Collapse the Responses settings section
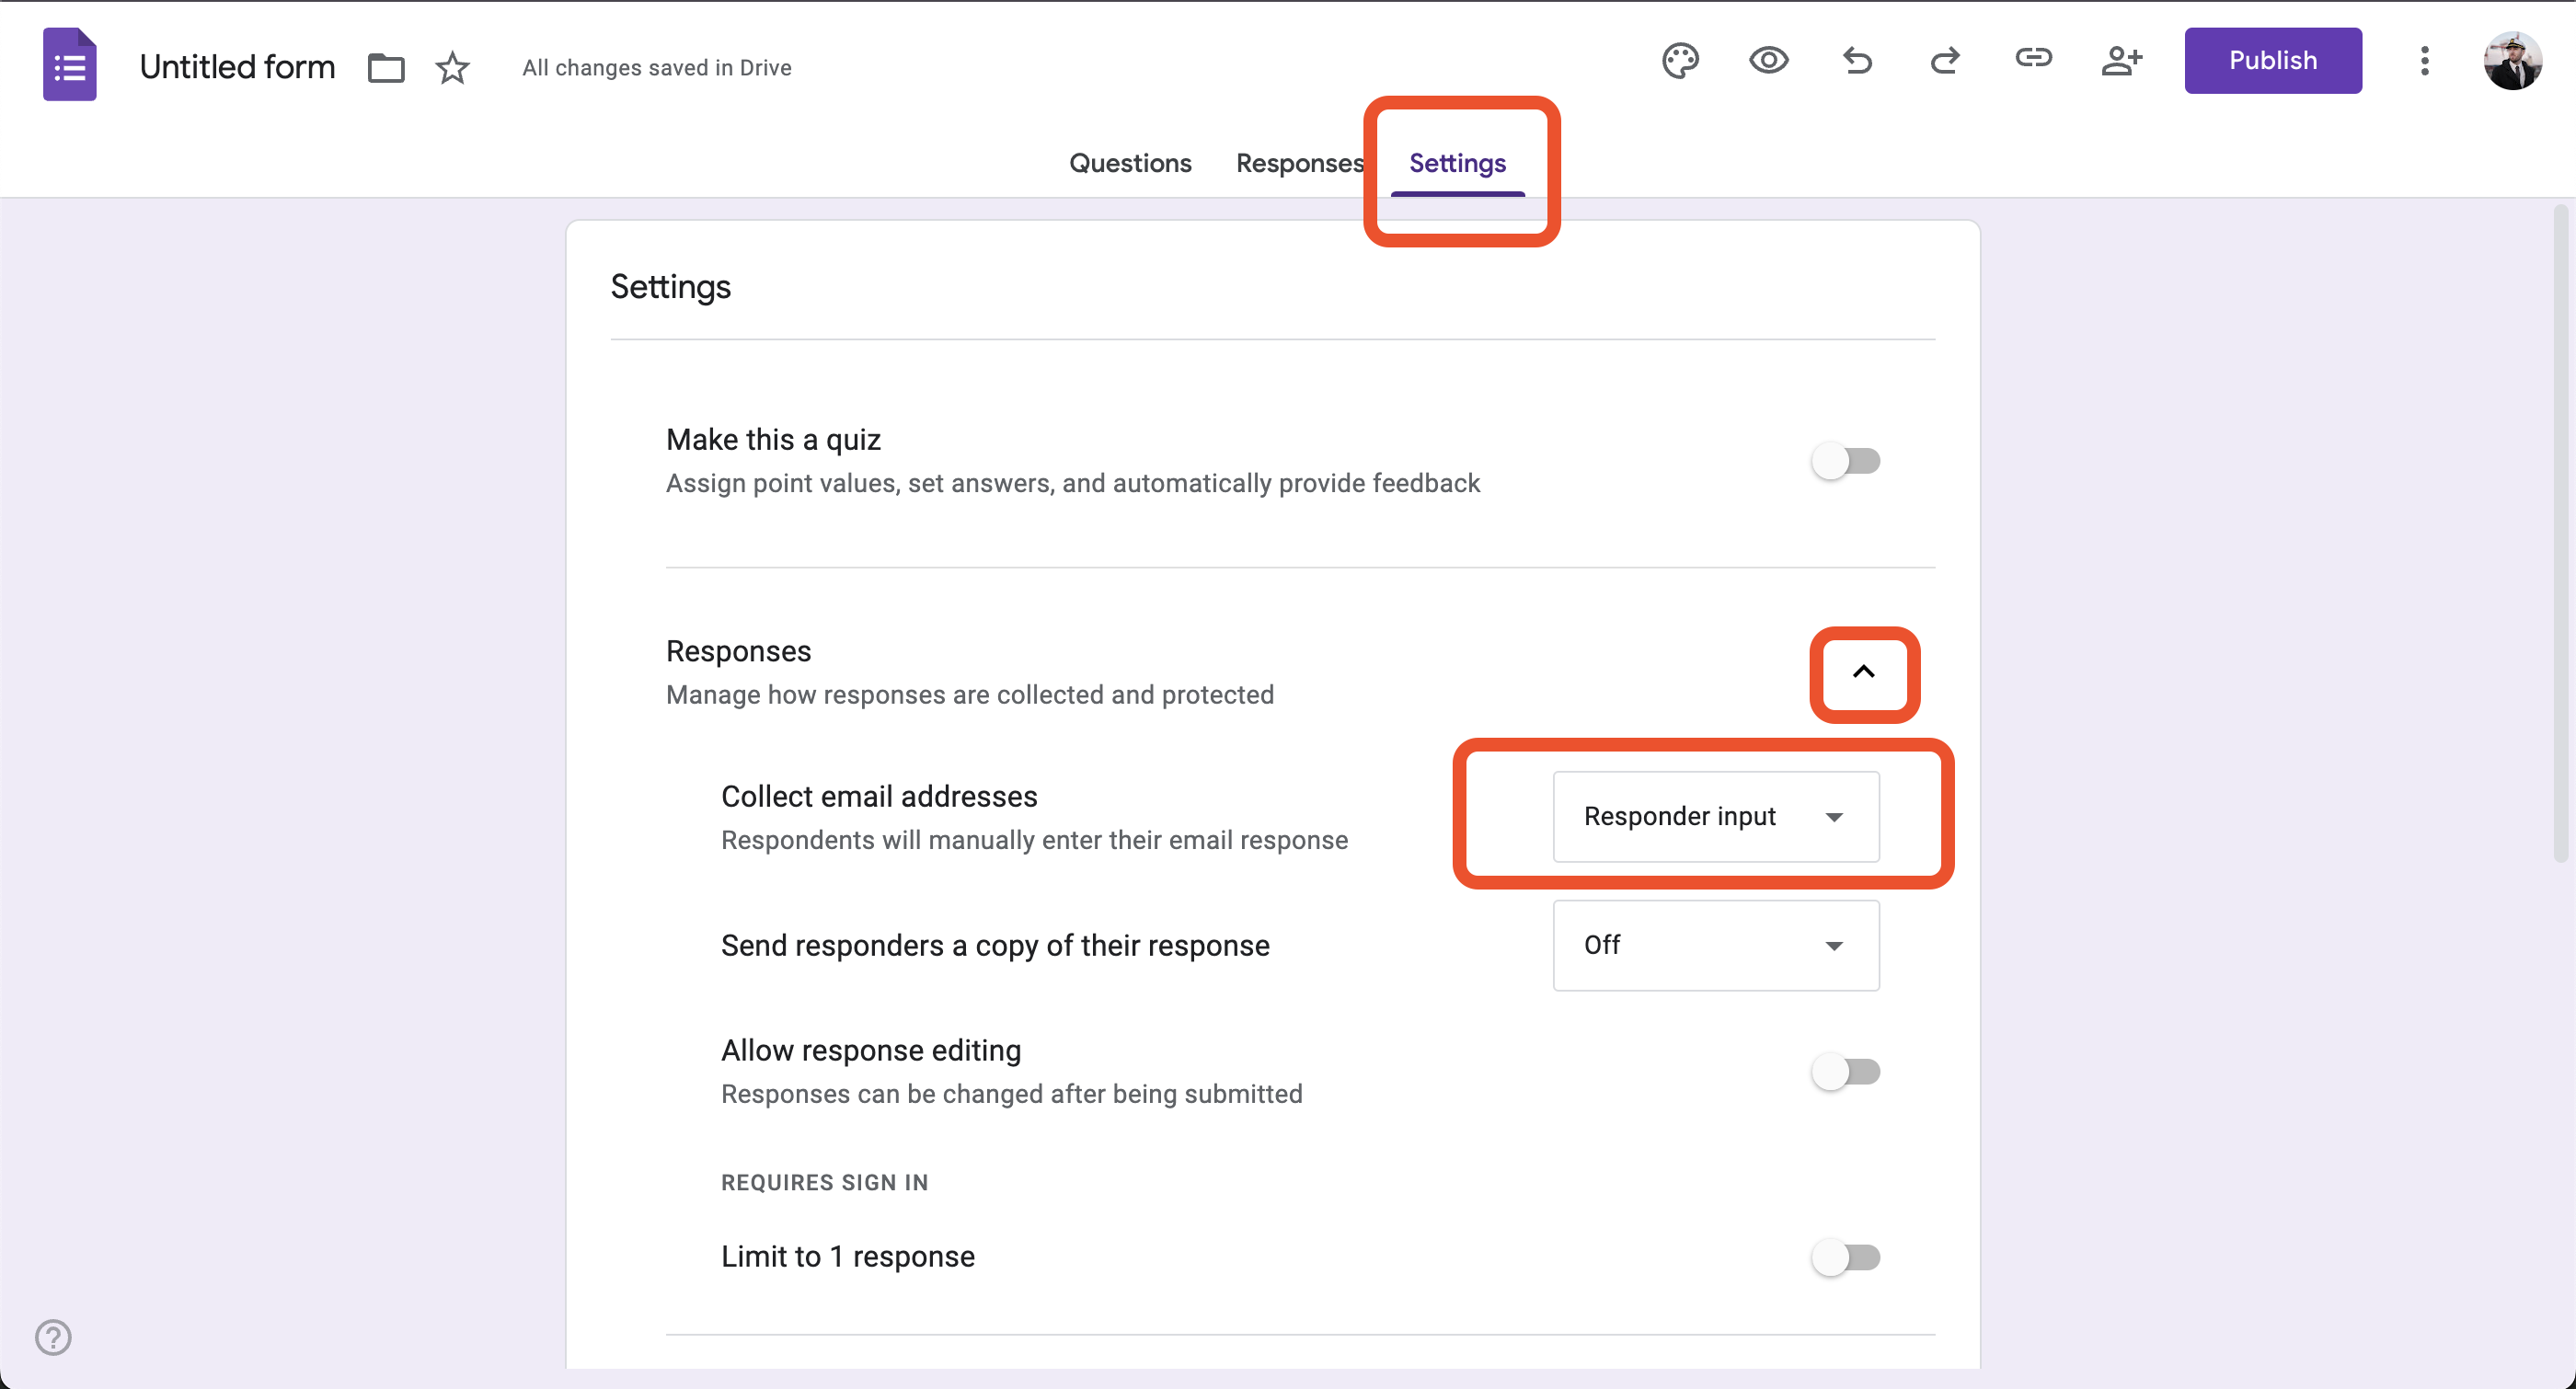The width and height of the screenshot is (2576, 1389). point(1864,674)
